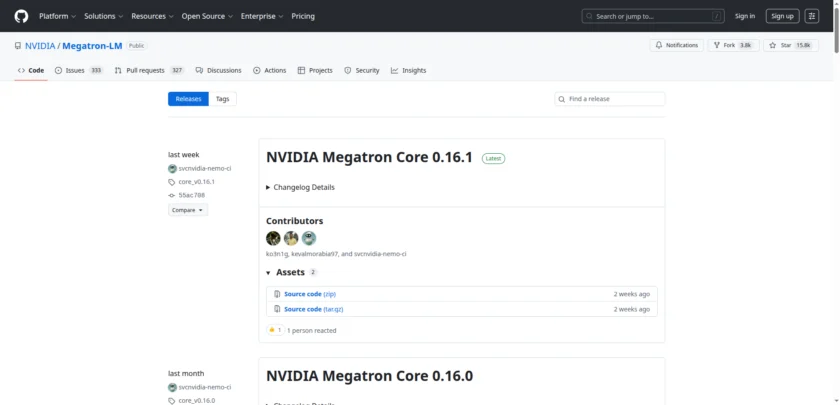The height and width of the screenshot is (405, 840).
Task: Open appearance settings icon in header
Action: coord(812,16)
